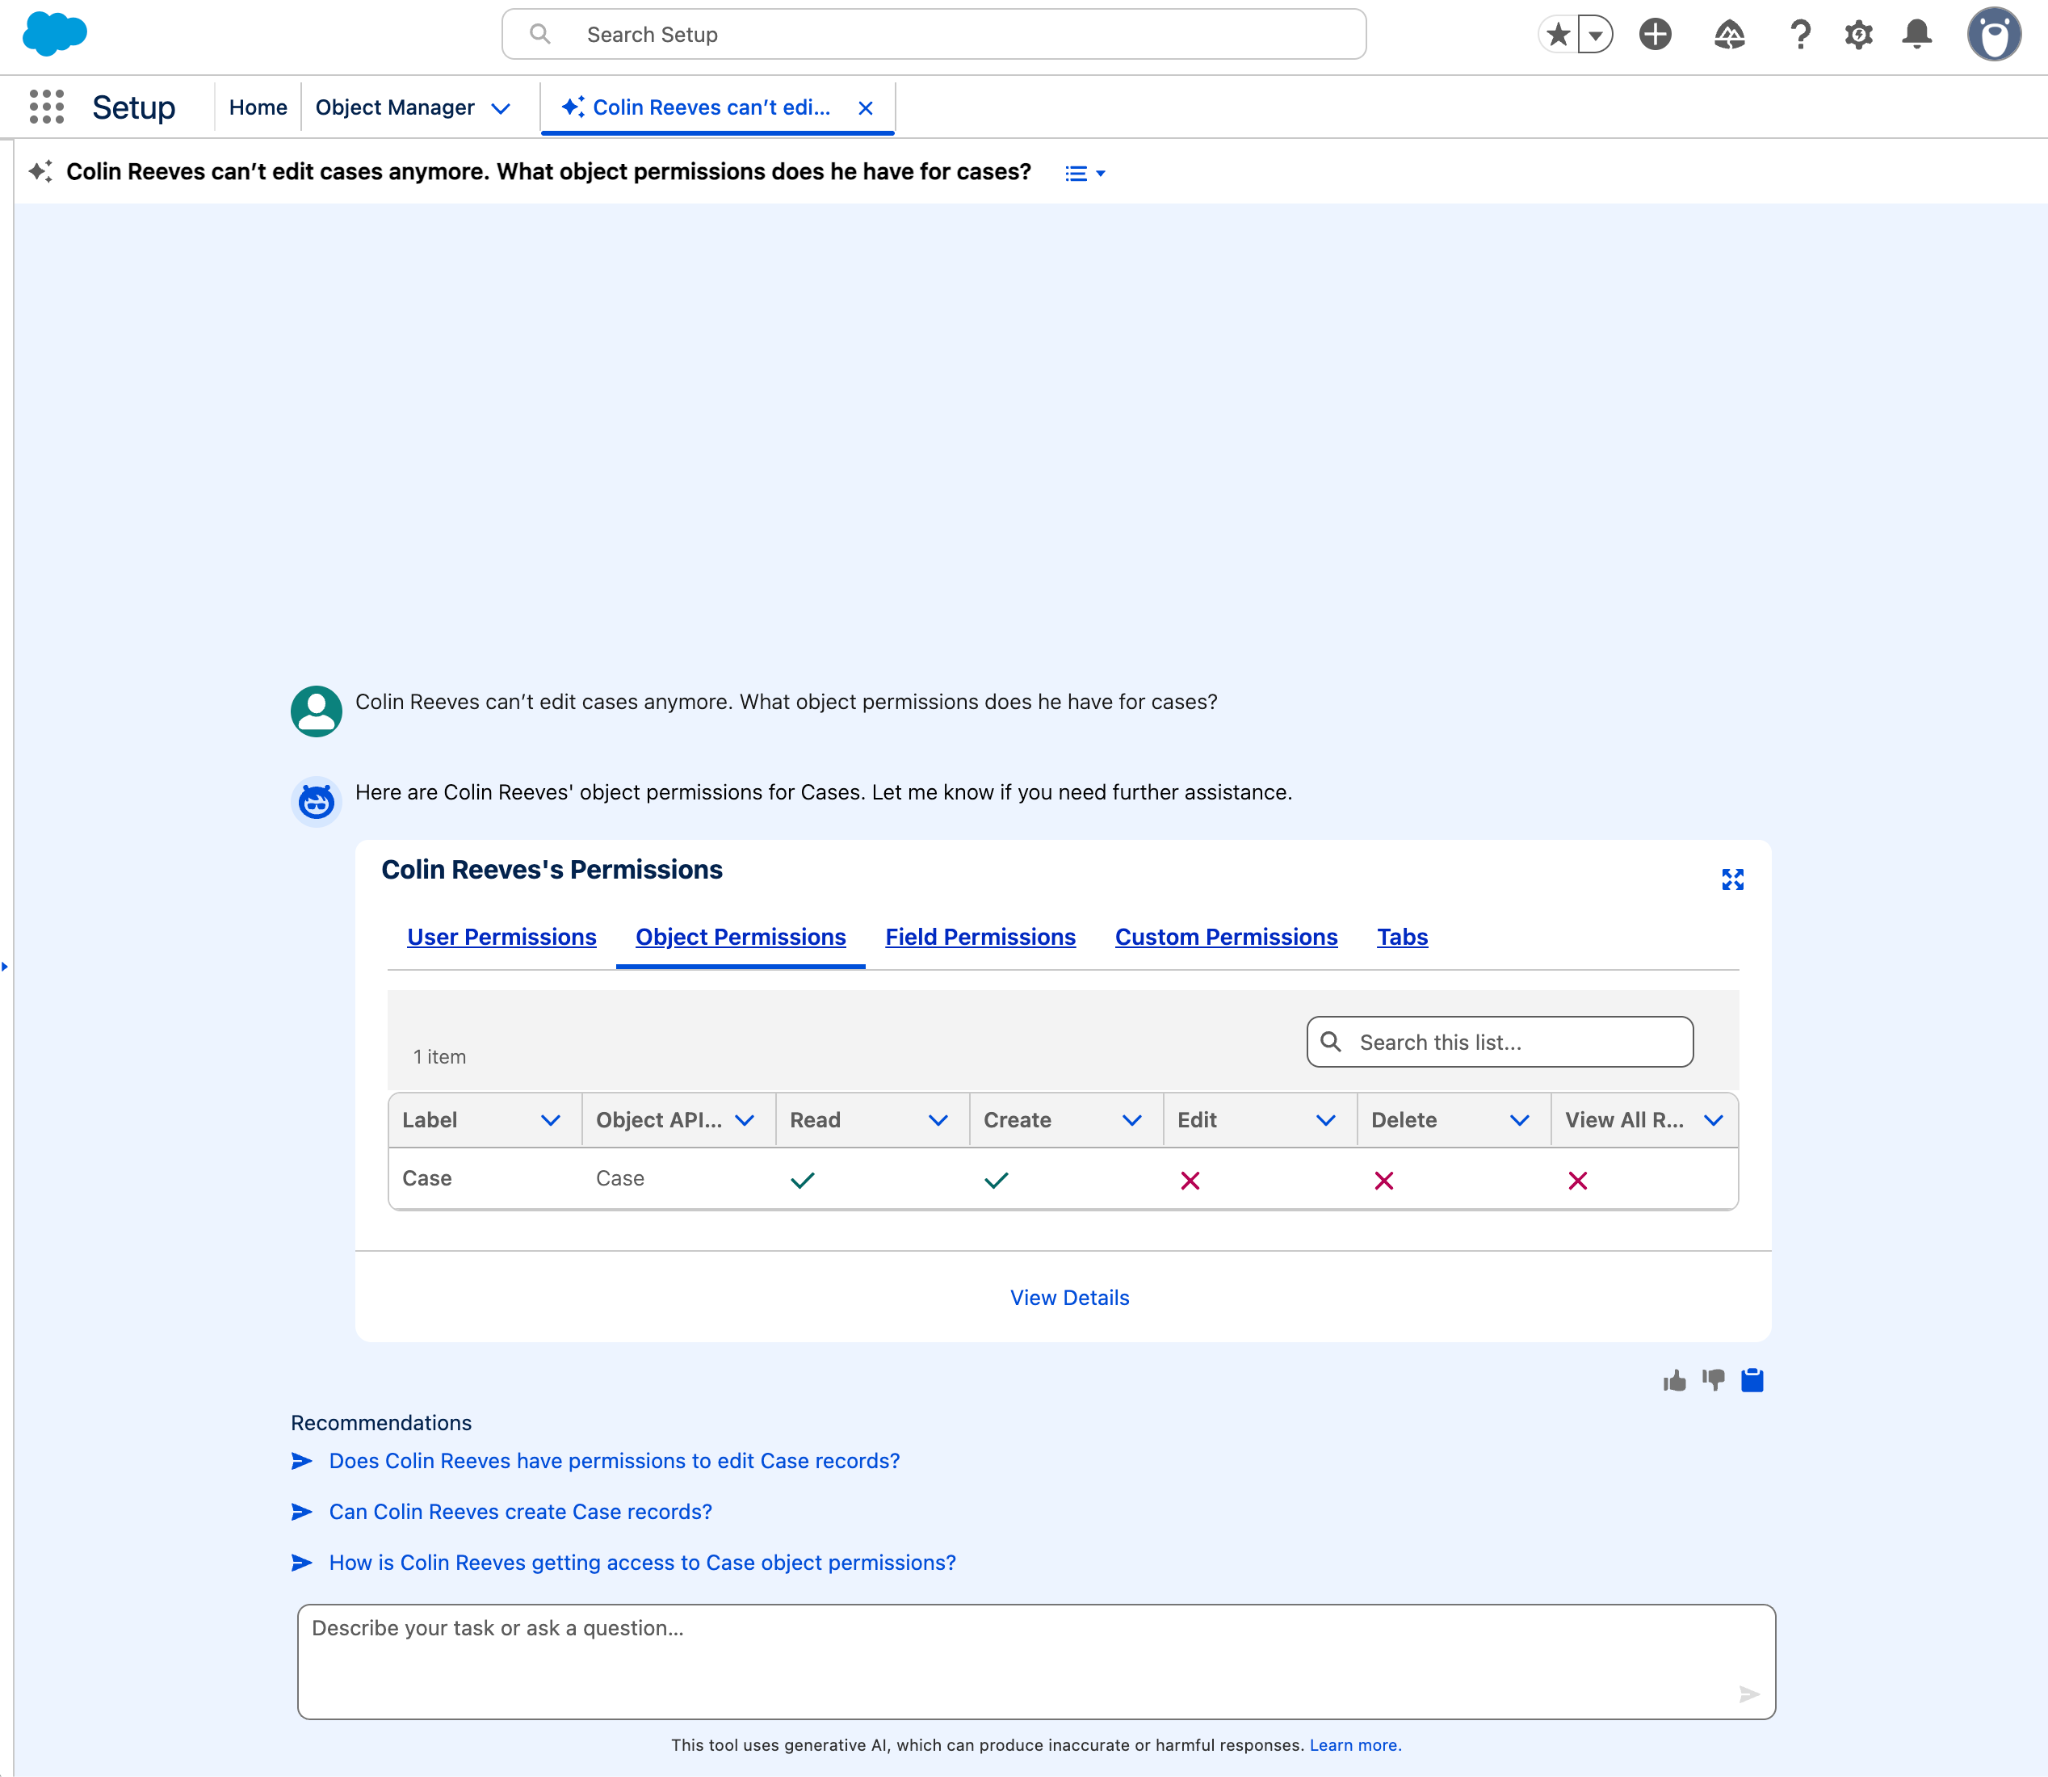
Task: Click the Favorites star icon
Action: pyautogui.click(x=1557, y=35)
